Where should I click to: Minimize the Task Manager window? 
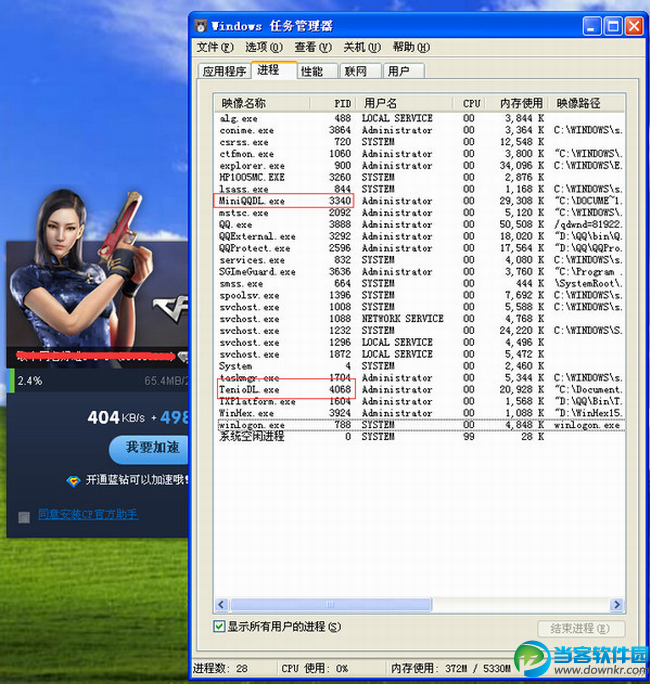click(x=592, y=27)
